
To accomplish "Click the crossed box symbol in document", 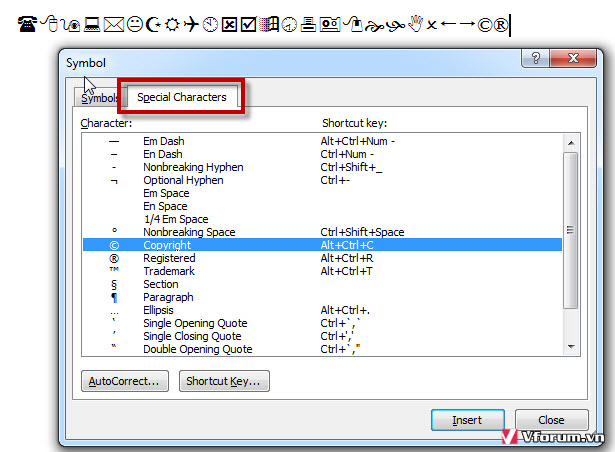I will point(229,25).
